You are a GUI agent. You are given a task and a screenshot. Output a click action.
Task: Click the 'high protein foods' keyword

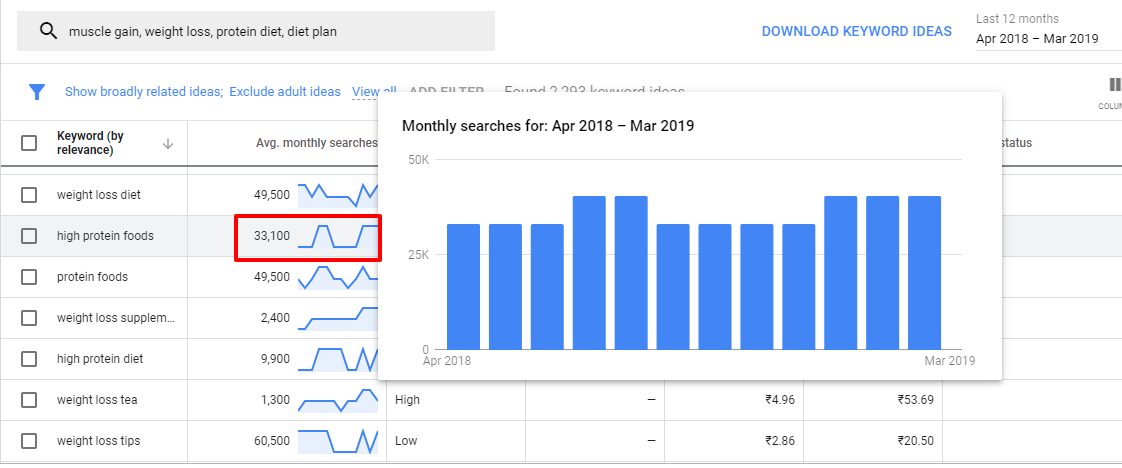105,236
